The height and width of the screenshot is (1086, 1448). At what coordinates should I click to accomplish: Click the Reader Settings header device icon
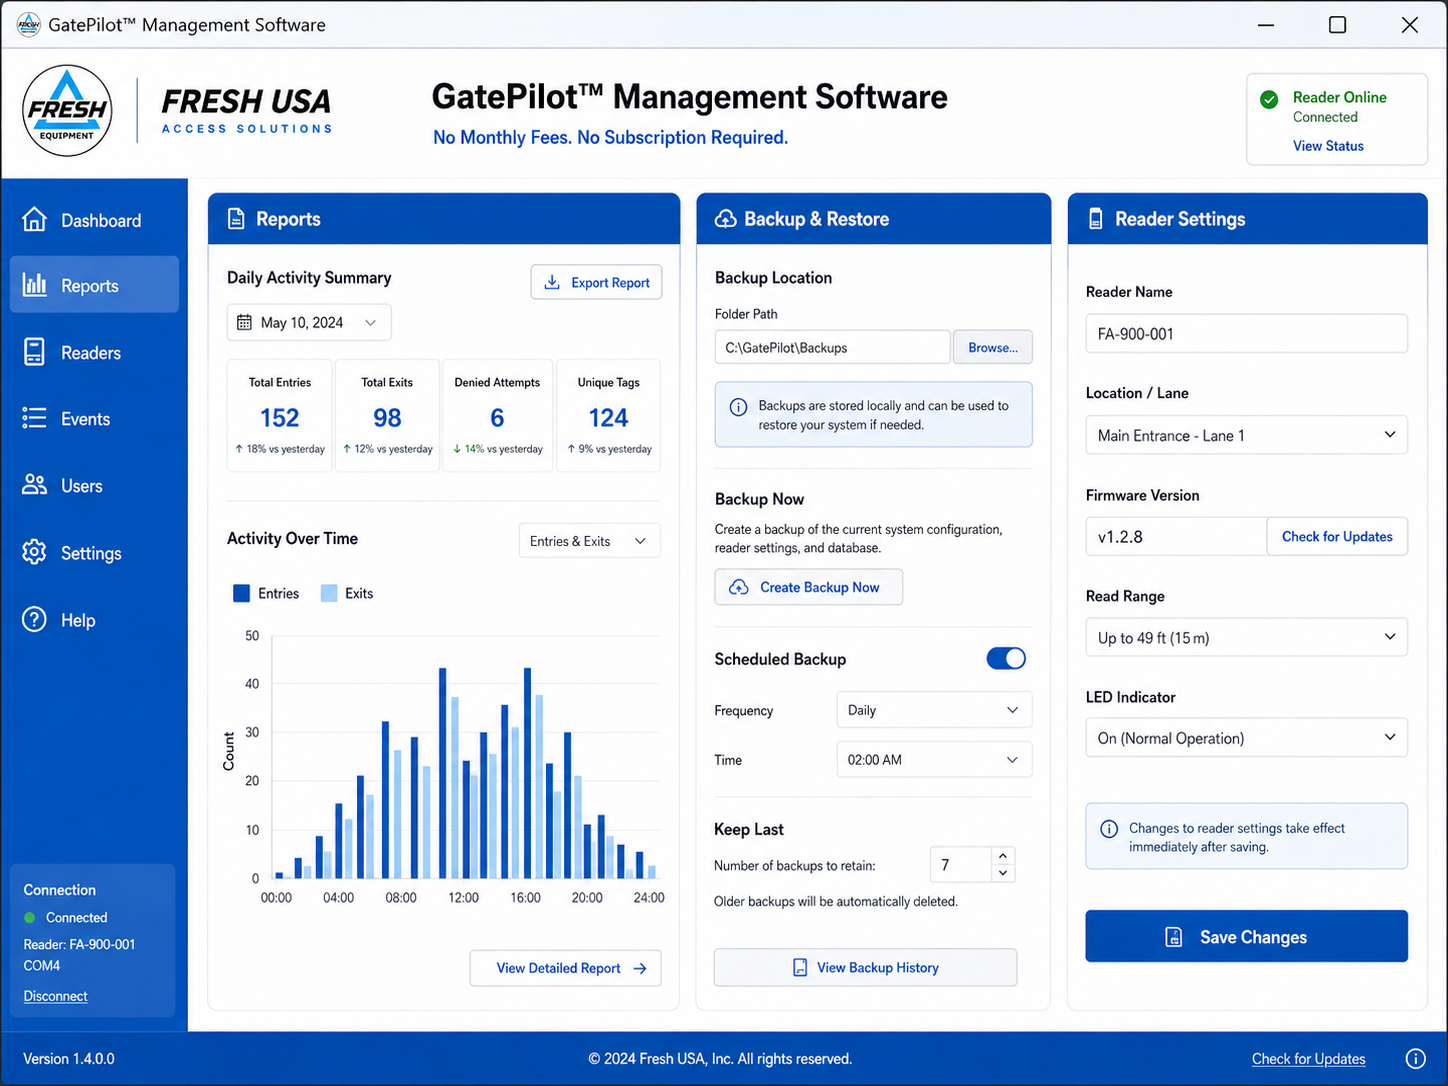[1096, 219]
